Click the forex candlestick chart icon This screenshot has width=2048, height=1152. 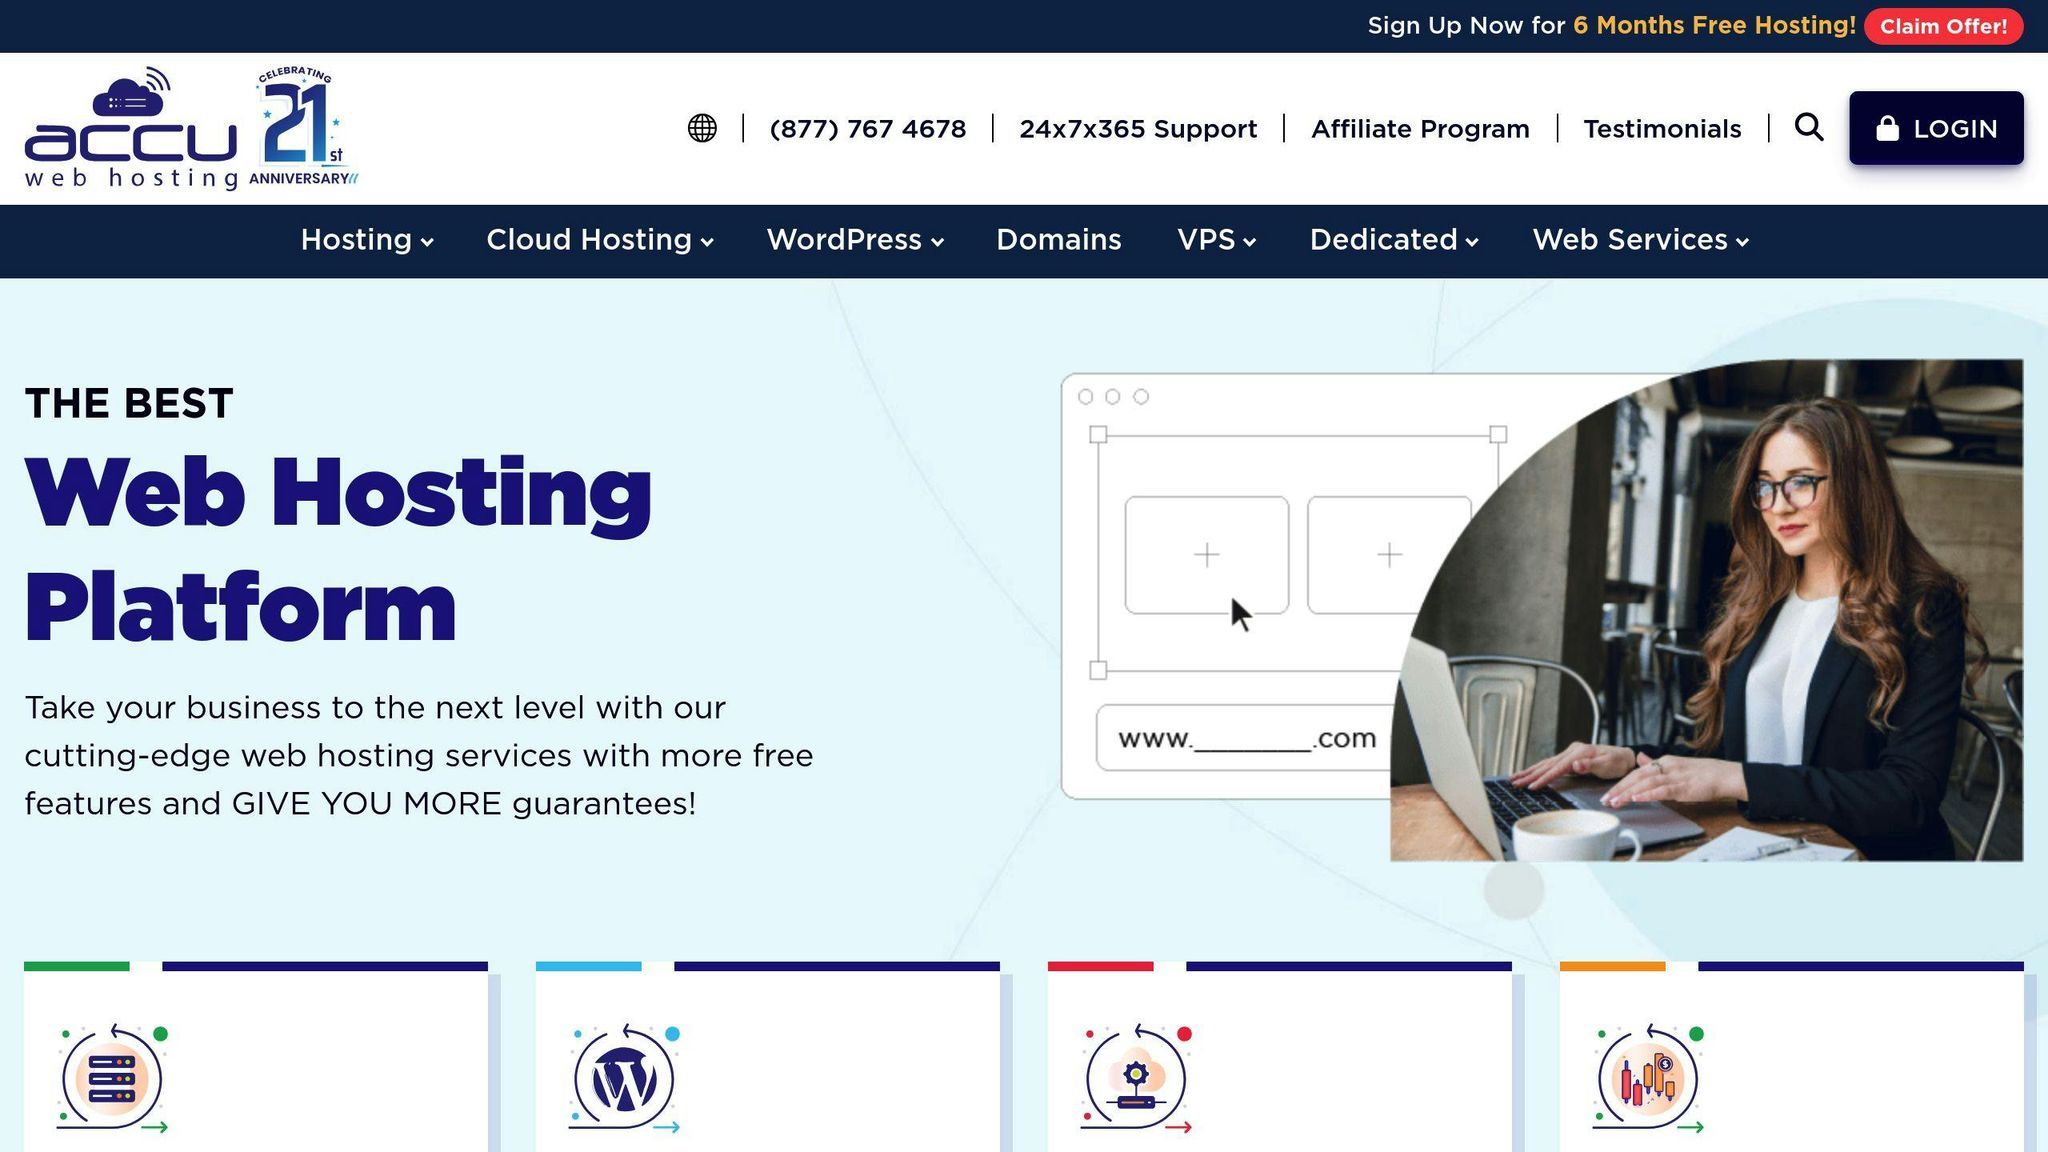pyautogui.click(x=1648, y=1078)
